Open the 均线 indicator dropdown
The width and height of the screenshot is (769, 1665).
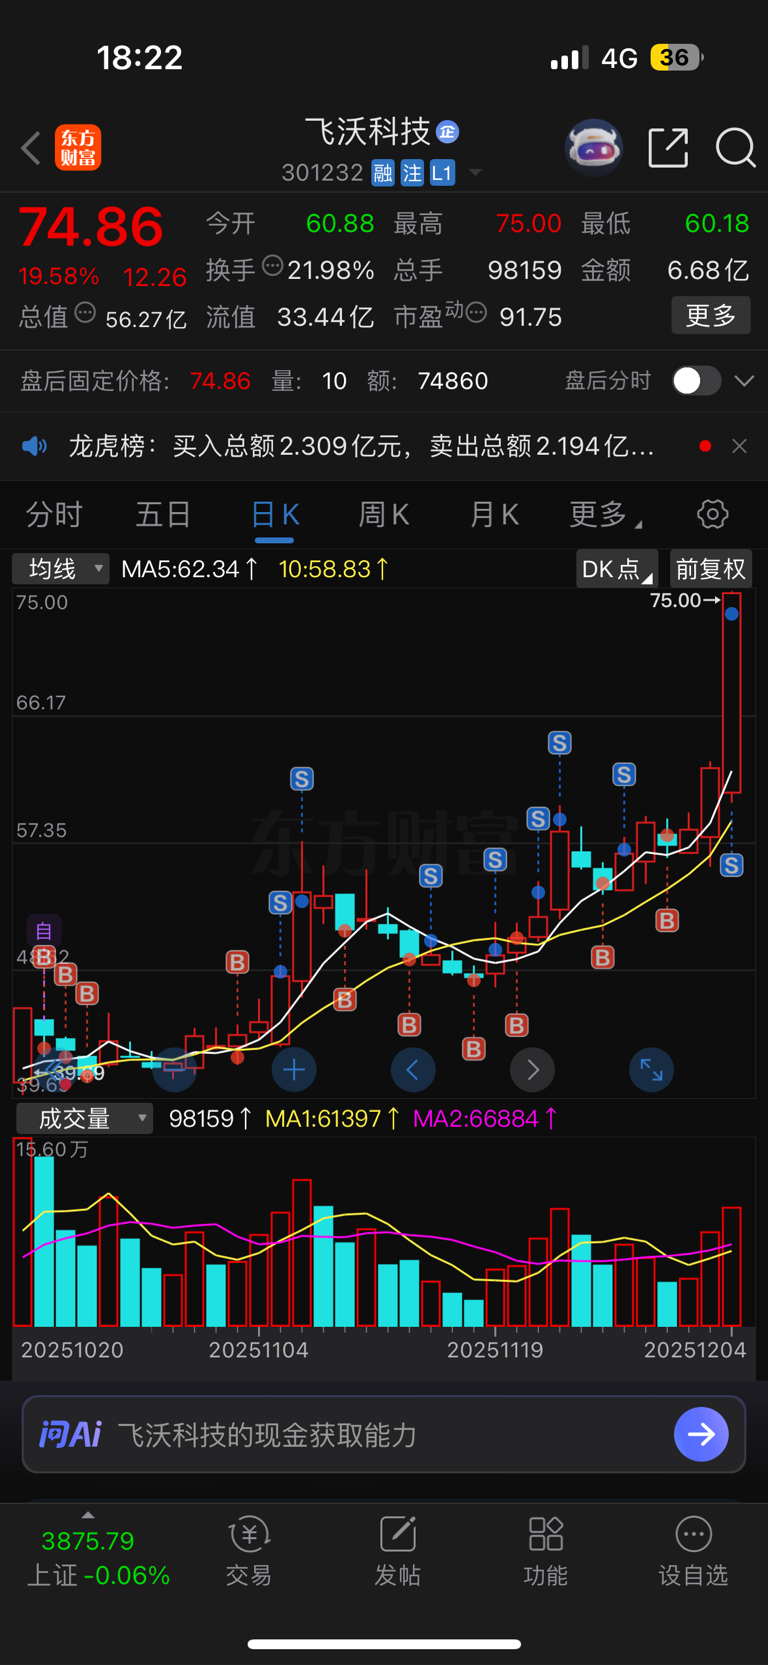(x=61, y=569)
